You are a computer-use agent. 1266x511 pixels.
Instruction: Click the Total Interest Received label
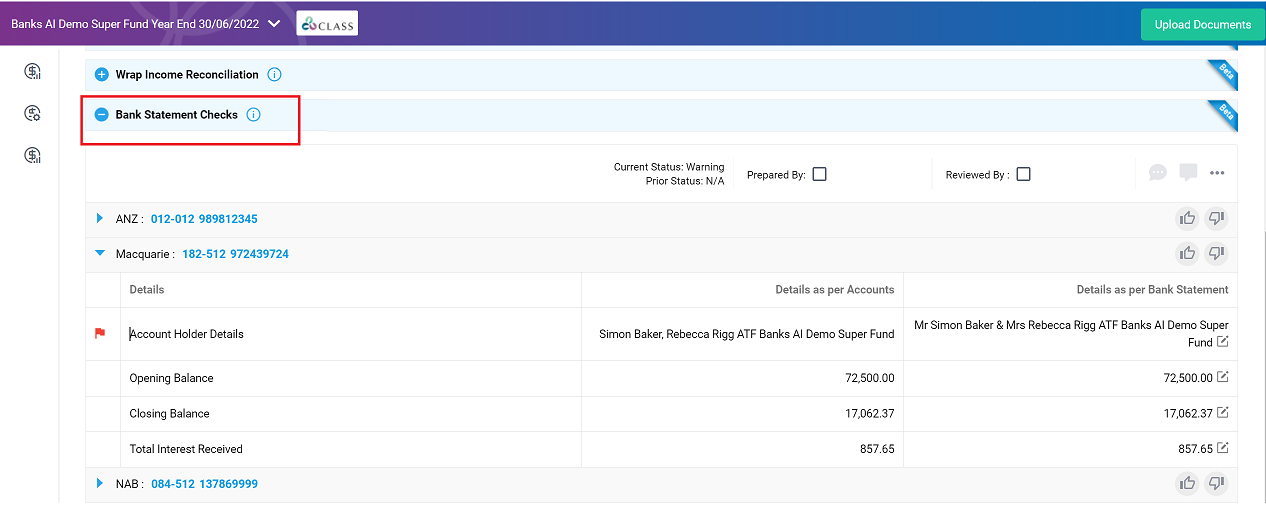186,449
